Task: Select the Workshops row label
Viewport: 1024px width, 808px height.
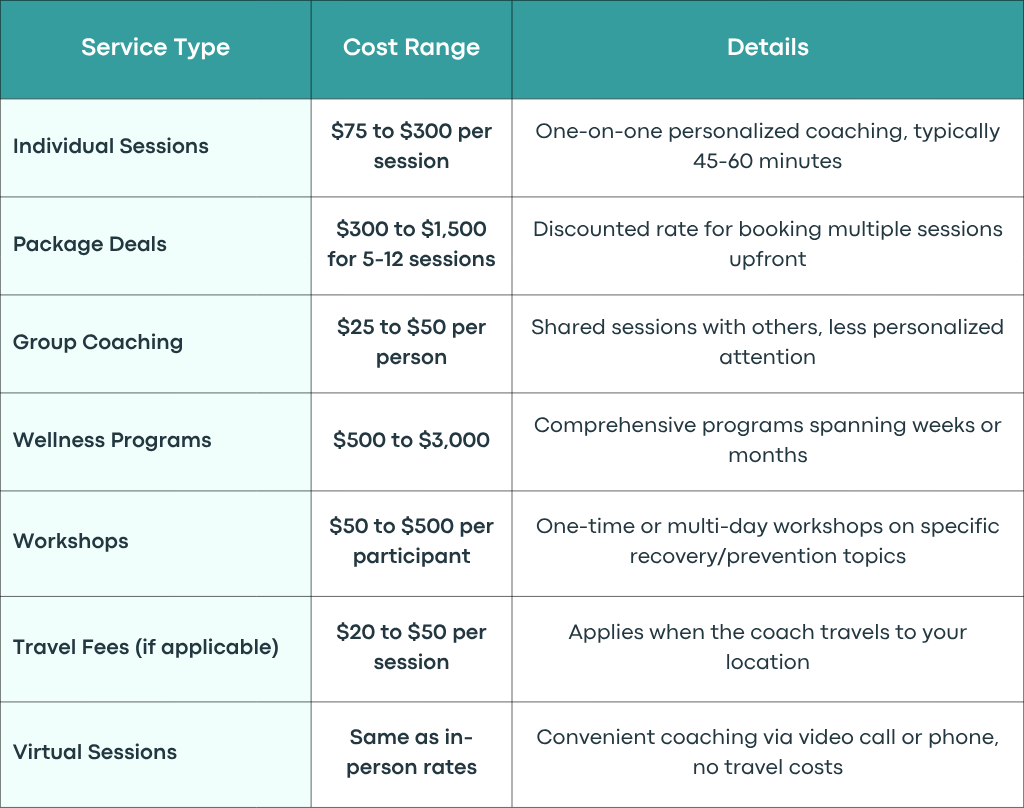Action: 71,541
